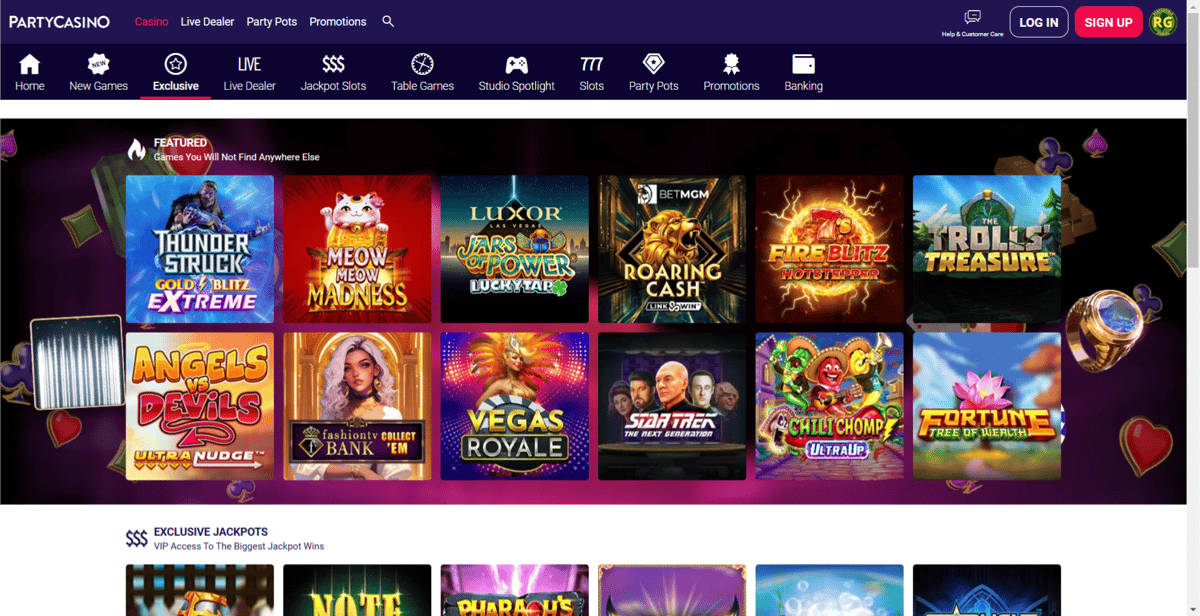The height and width of the screenshot is (616, 1200).
Task: Open Banking wallet icon
Action: coord(803,64)
